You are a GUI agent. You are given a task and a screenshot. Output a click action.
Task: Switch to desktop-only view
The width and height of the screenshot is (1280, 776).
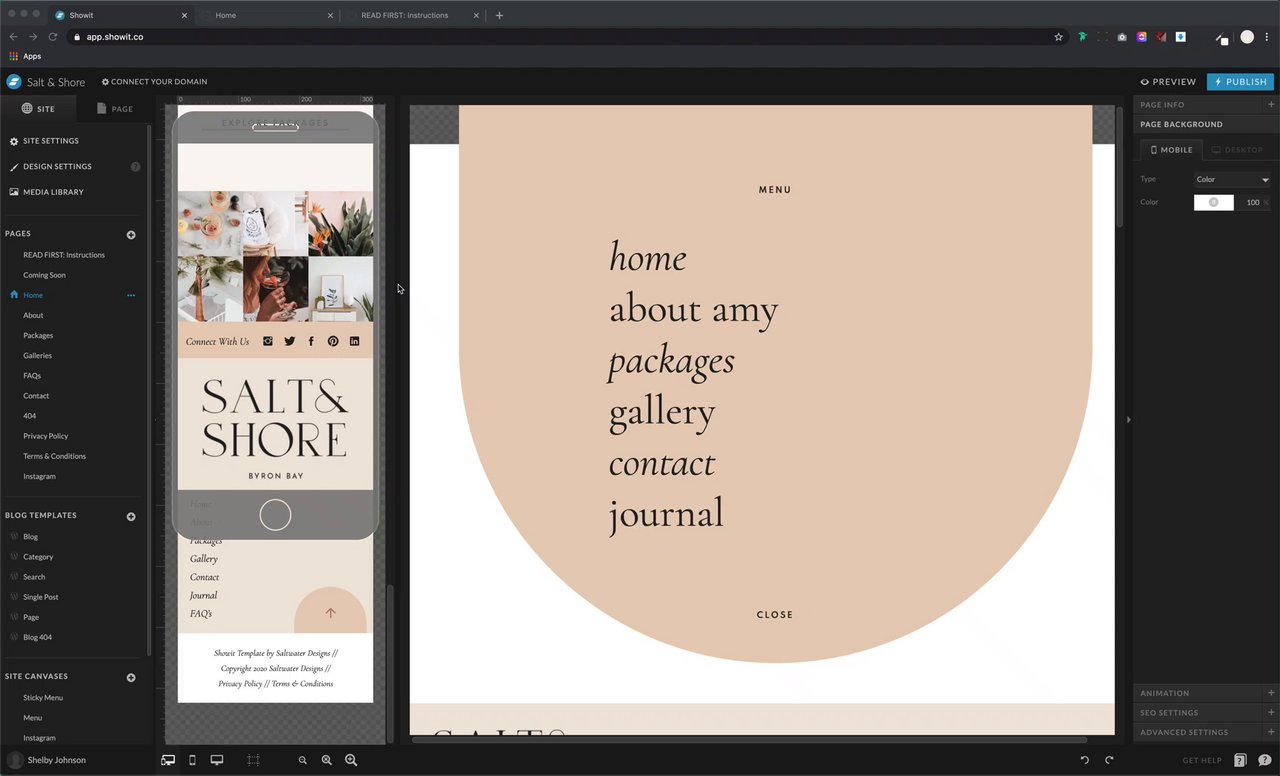pos(216,761)
